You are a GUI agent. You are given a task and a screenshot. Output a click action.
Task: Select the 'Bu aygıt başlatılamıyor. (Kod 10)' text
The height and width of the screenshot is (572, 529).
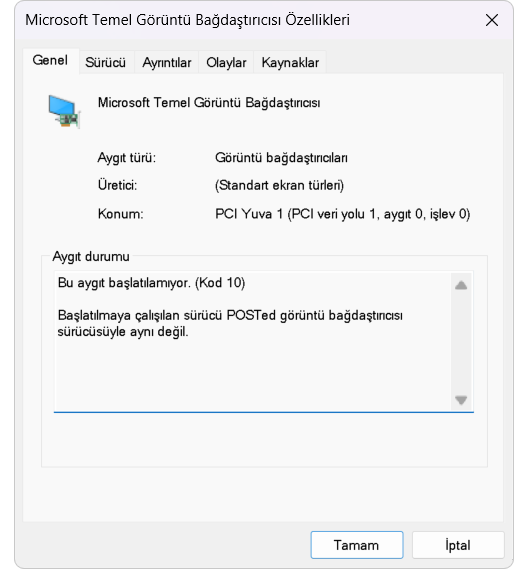[151, 283]
